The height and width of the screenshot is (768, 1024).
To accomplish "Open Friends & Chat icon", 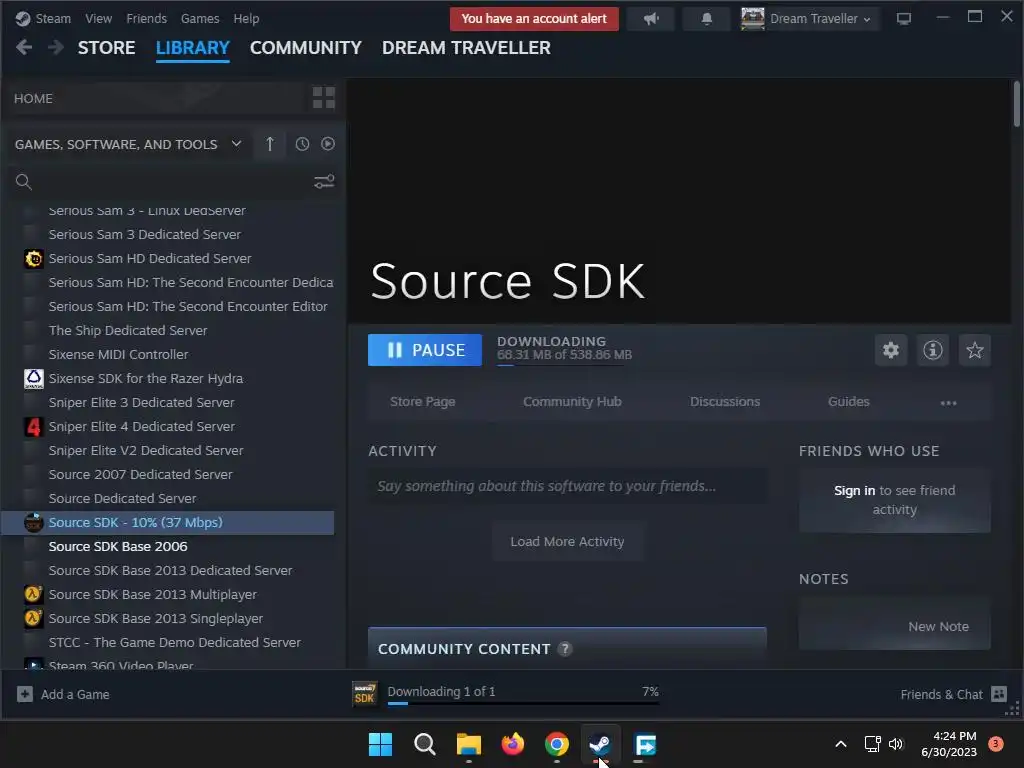I will pos(999,694).
